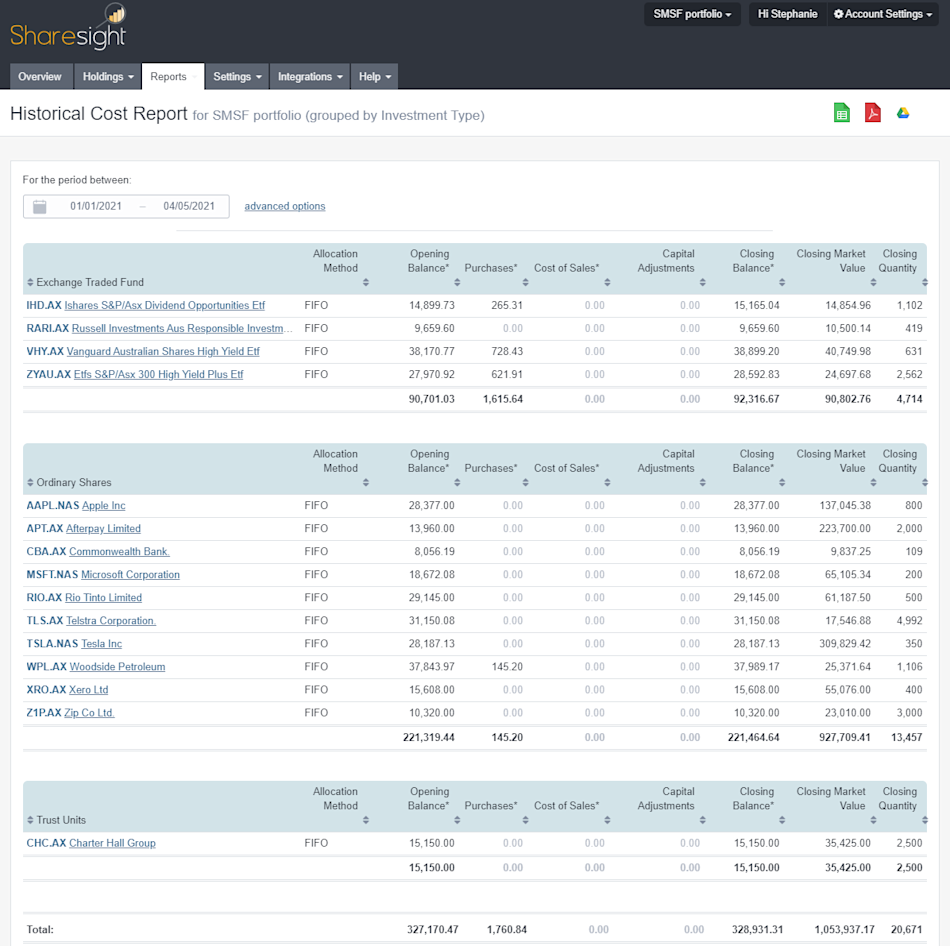Viewport: 950px width, 946px height.
Task: Click total closing market value 1,053,937.17
Action: (844, 929)
